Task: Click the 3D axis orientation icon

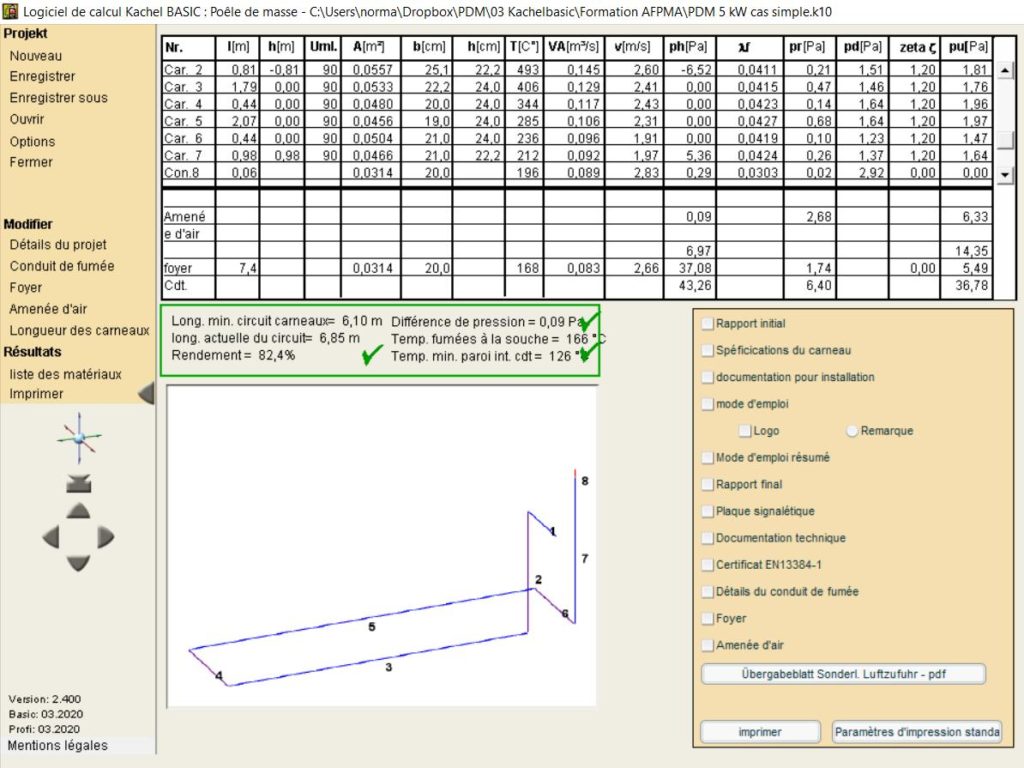Action: coord(79,438)
